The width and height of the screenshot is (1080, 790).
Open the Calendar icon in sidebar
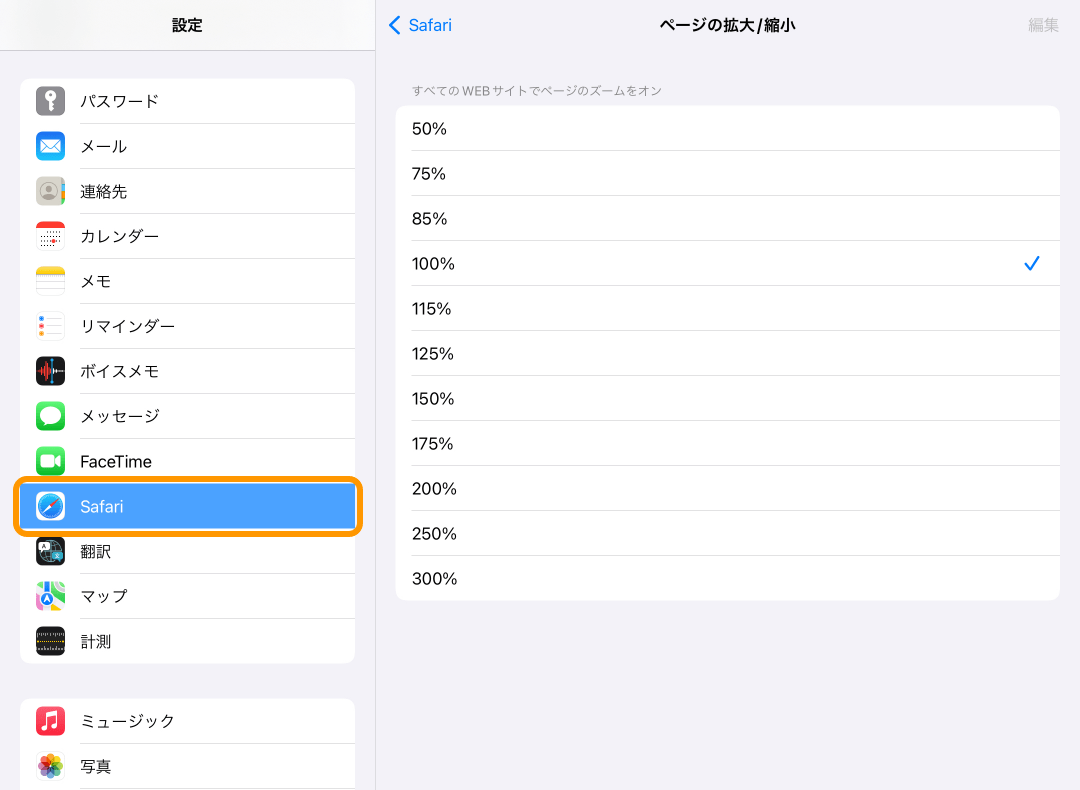(x=51, y=236)
